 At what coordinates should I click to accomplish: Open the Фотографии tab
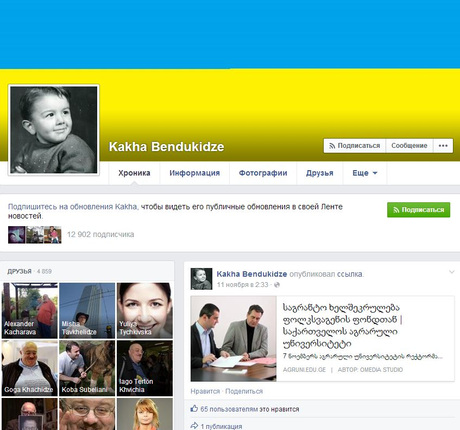(x=263, y=173)
